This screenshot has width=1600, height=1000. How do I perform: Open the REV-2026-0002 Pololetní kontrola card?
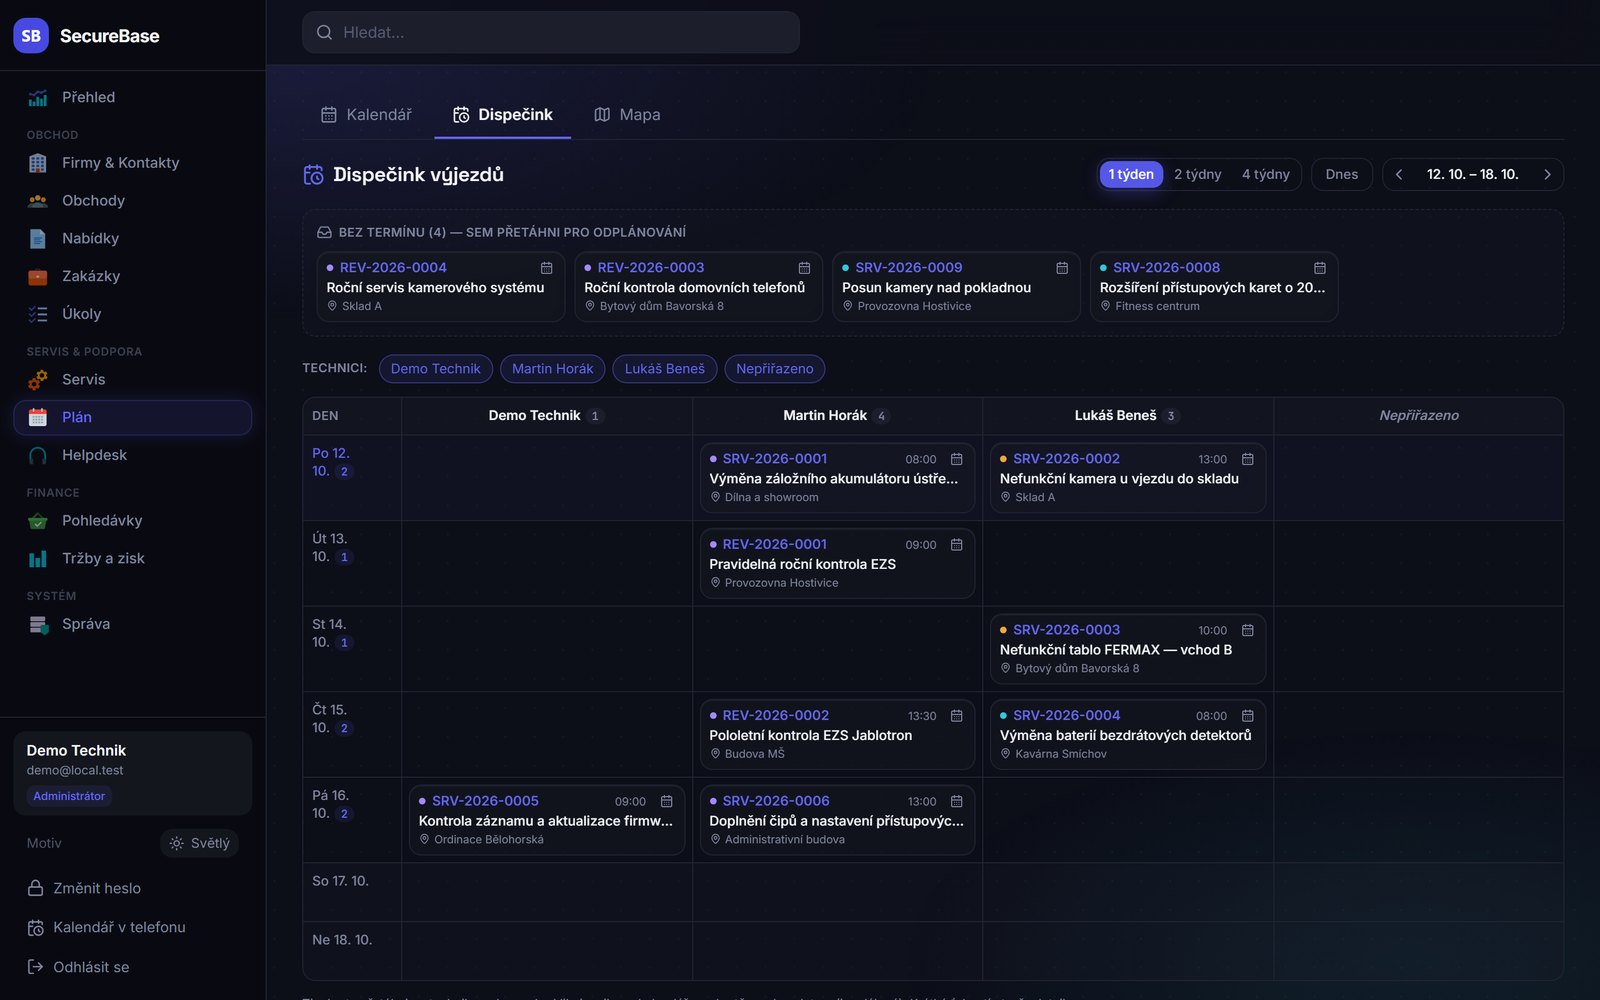tap(838, 734)
